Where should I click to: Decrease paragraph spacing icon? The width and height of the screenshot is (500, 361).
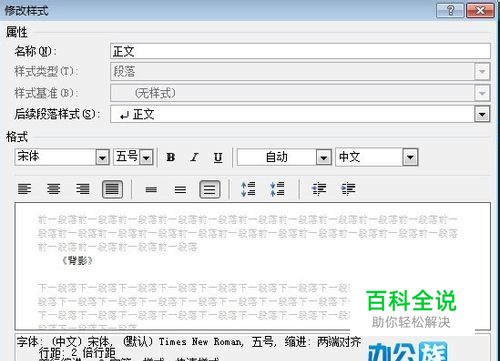tap(277, 189)
